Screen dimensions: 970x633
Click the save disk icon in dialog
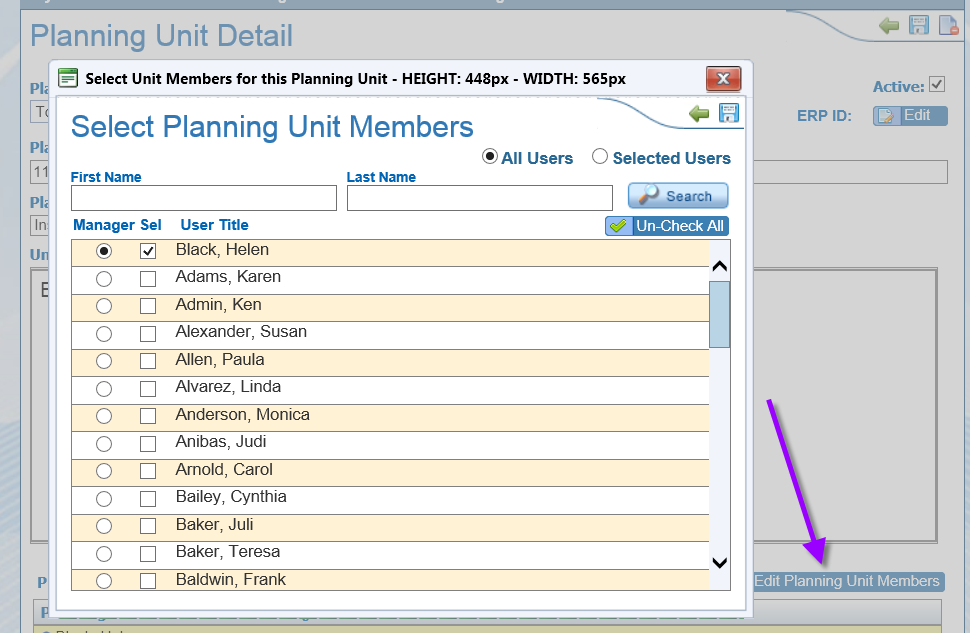point(728,114)
